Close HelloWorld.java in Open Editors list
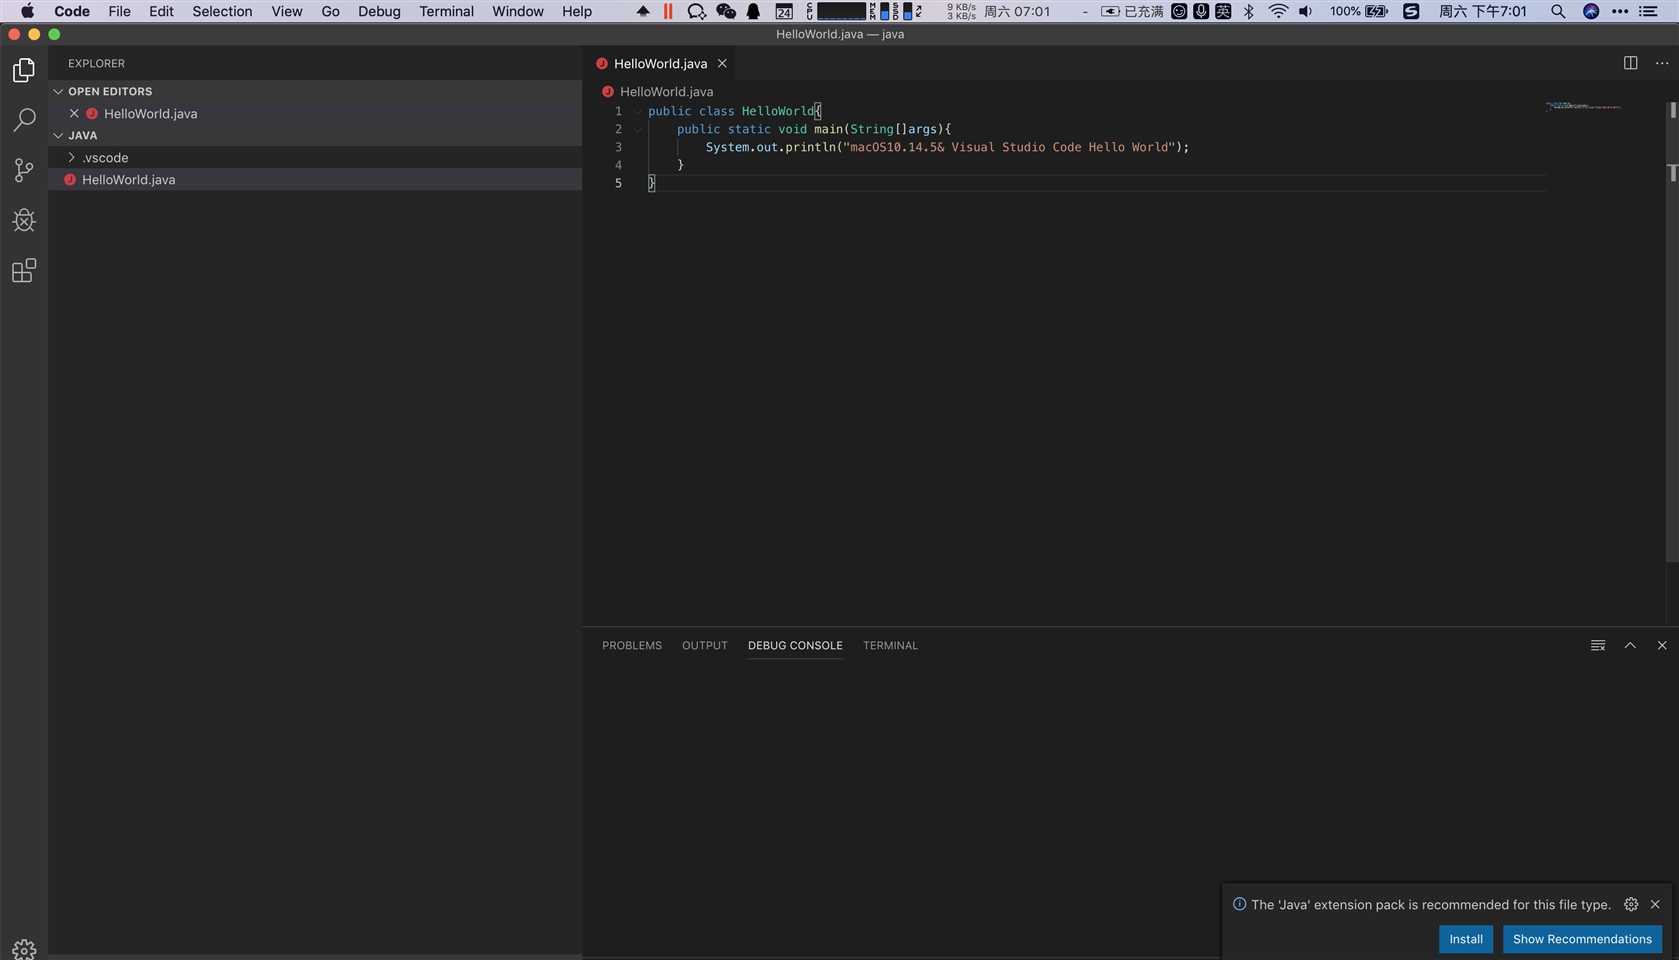This screenshot has width=1679, height=960. (74, 113)
